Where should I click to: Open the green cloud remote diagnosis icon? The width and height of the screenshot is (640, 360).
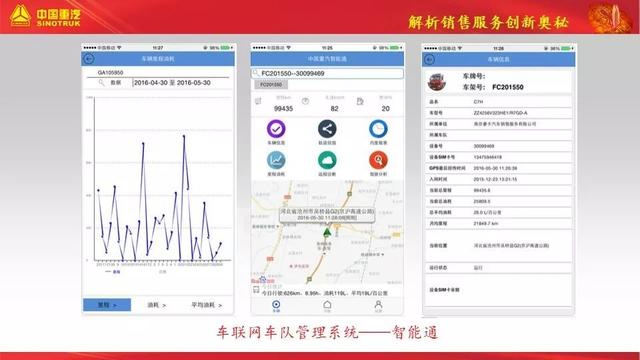pyautogui.click(x=327, y=160)
